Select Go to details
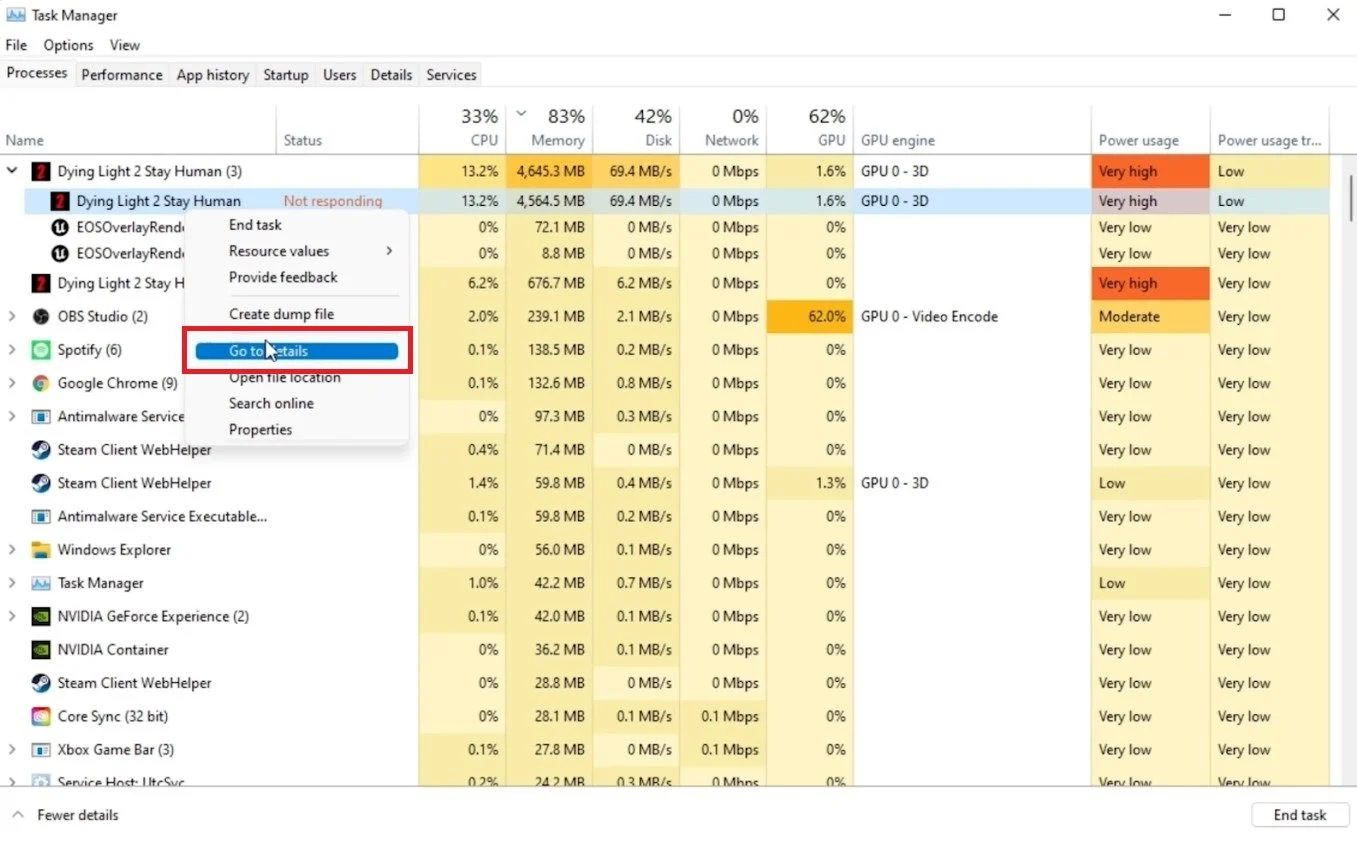 point(296,351)
